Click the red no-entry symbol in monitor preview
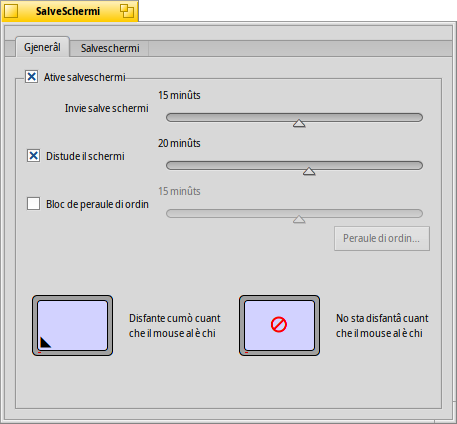457x424 pixels. point(279,325)
